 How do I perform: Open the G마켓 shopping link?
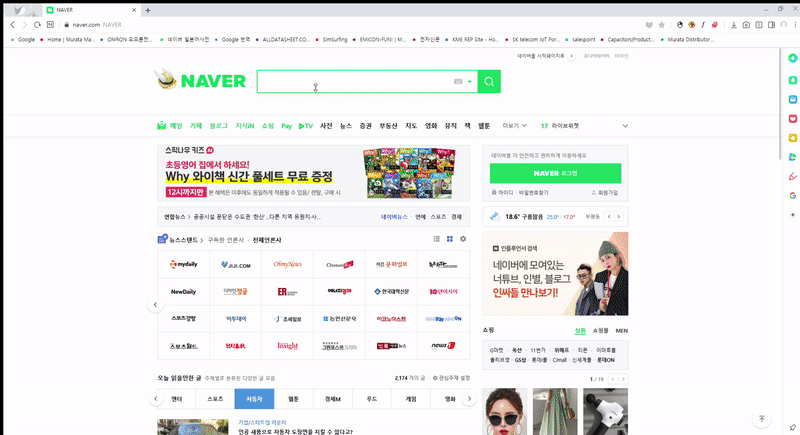click(496, 350)
